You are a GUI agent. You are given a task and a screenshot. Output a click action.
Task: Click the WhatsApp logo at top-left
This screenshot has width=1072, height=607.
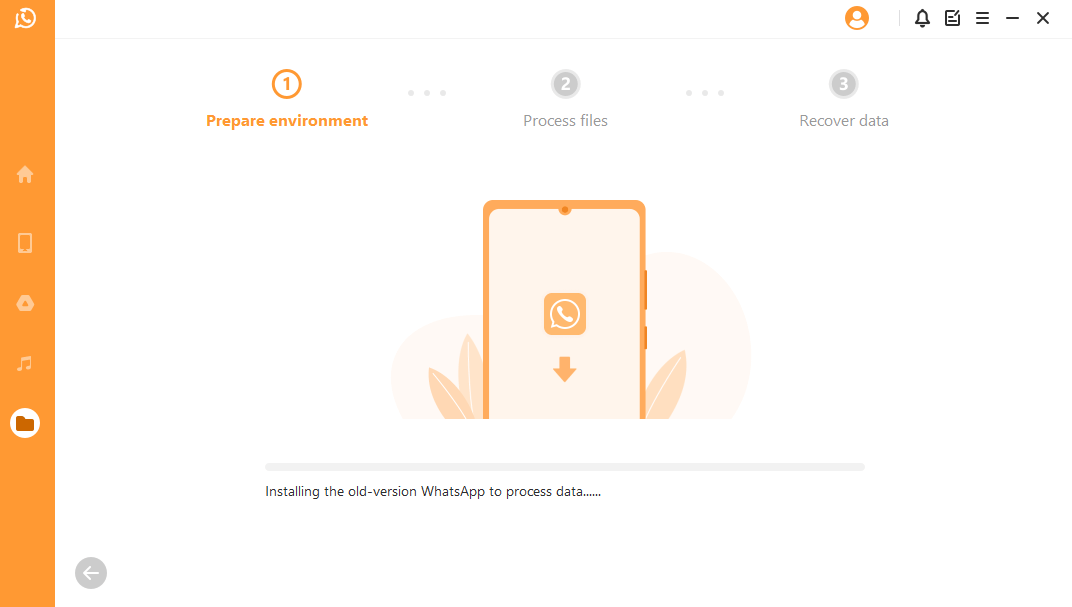pyautogui.click(x=25, y=18)
